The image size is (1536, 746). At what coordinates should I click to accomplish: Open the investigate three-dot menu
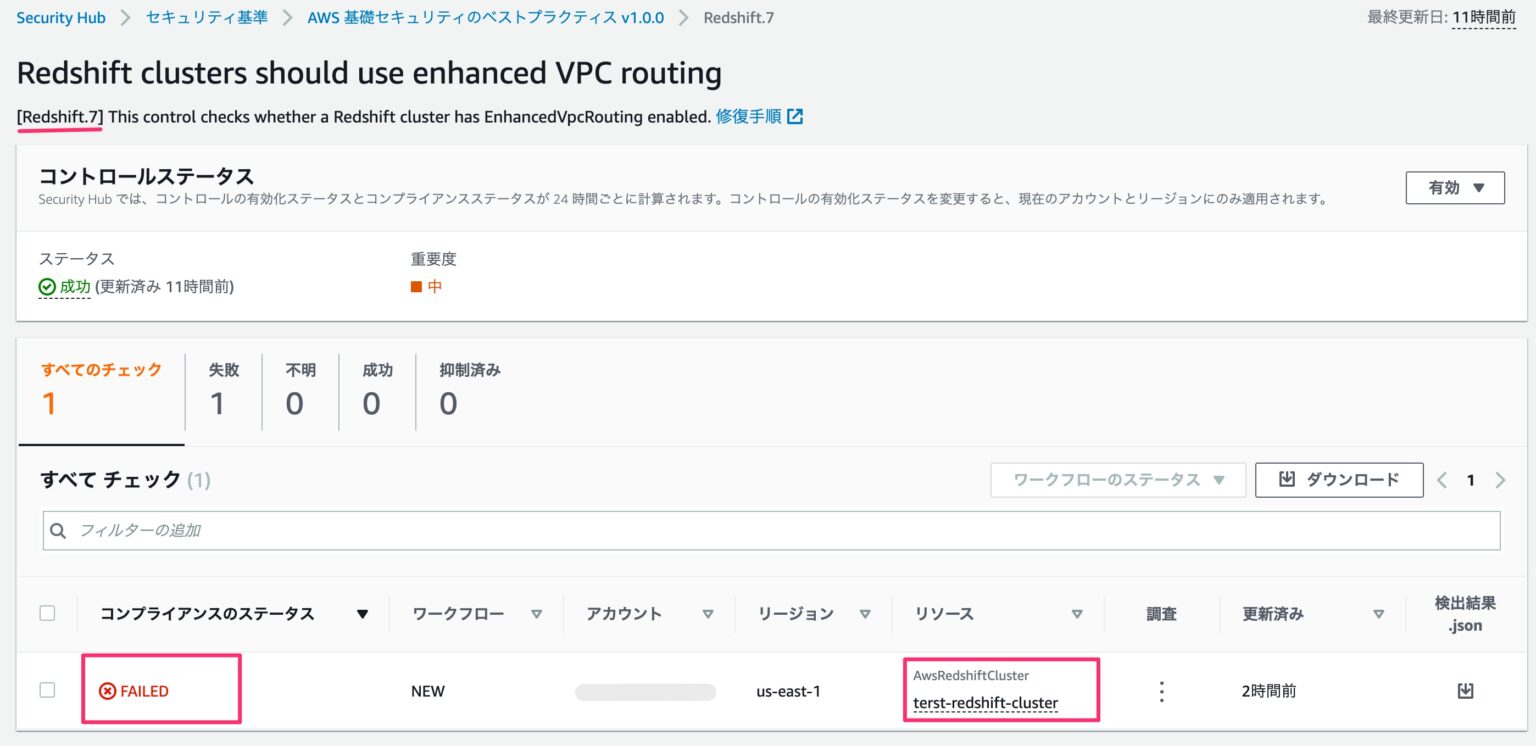pos(1161,691)
